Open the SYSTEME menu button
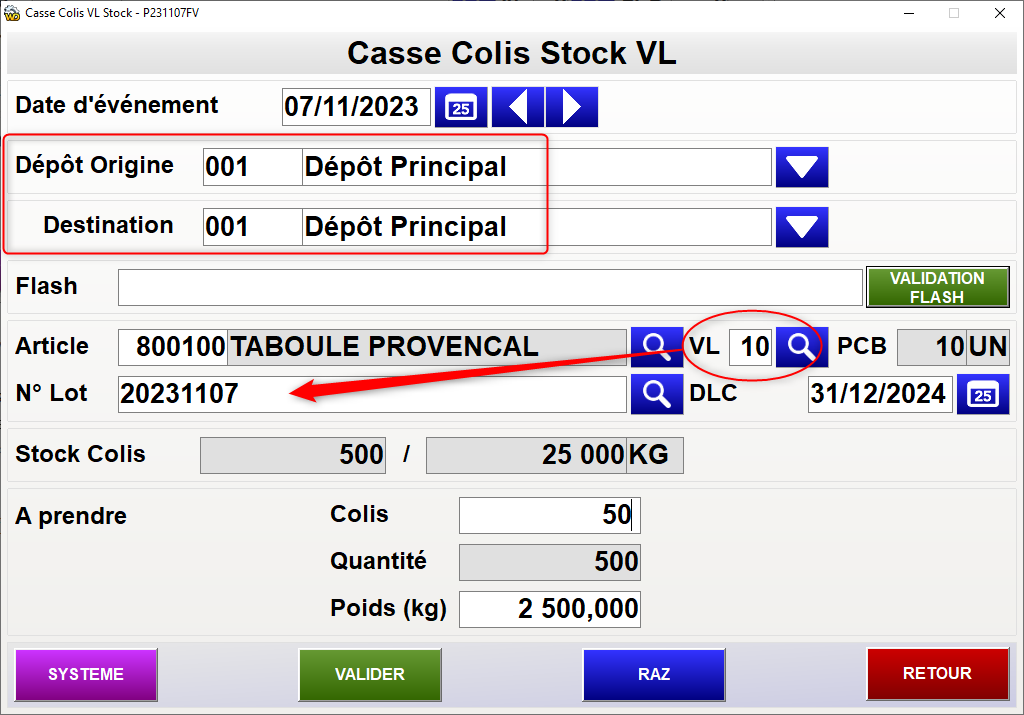 pyautogui.click(x=86, y=674)
